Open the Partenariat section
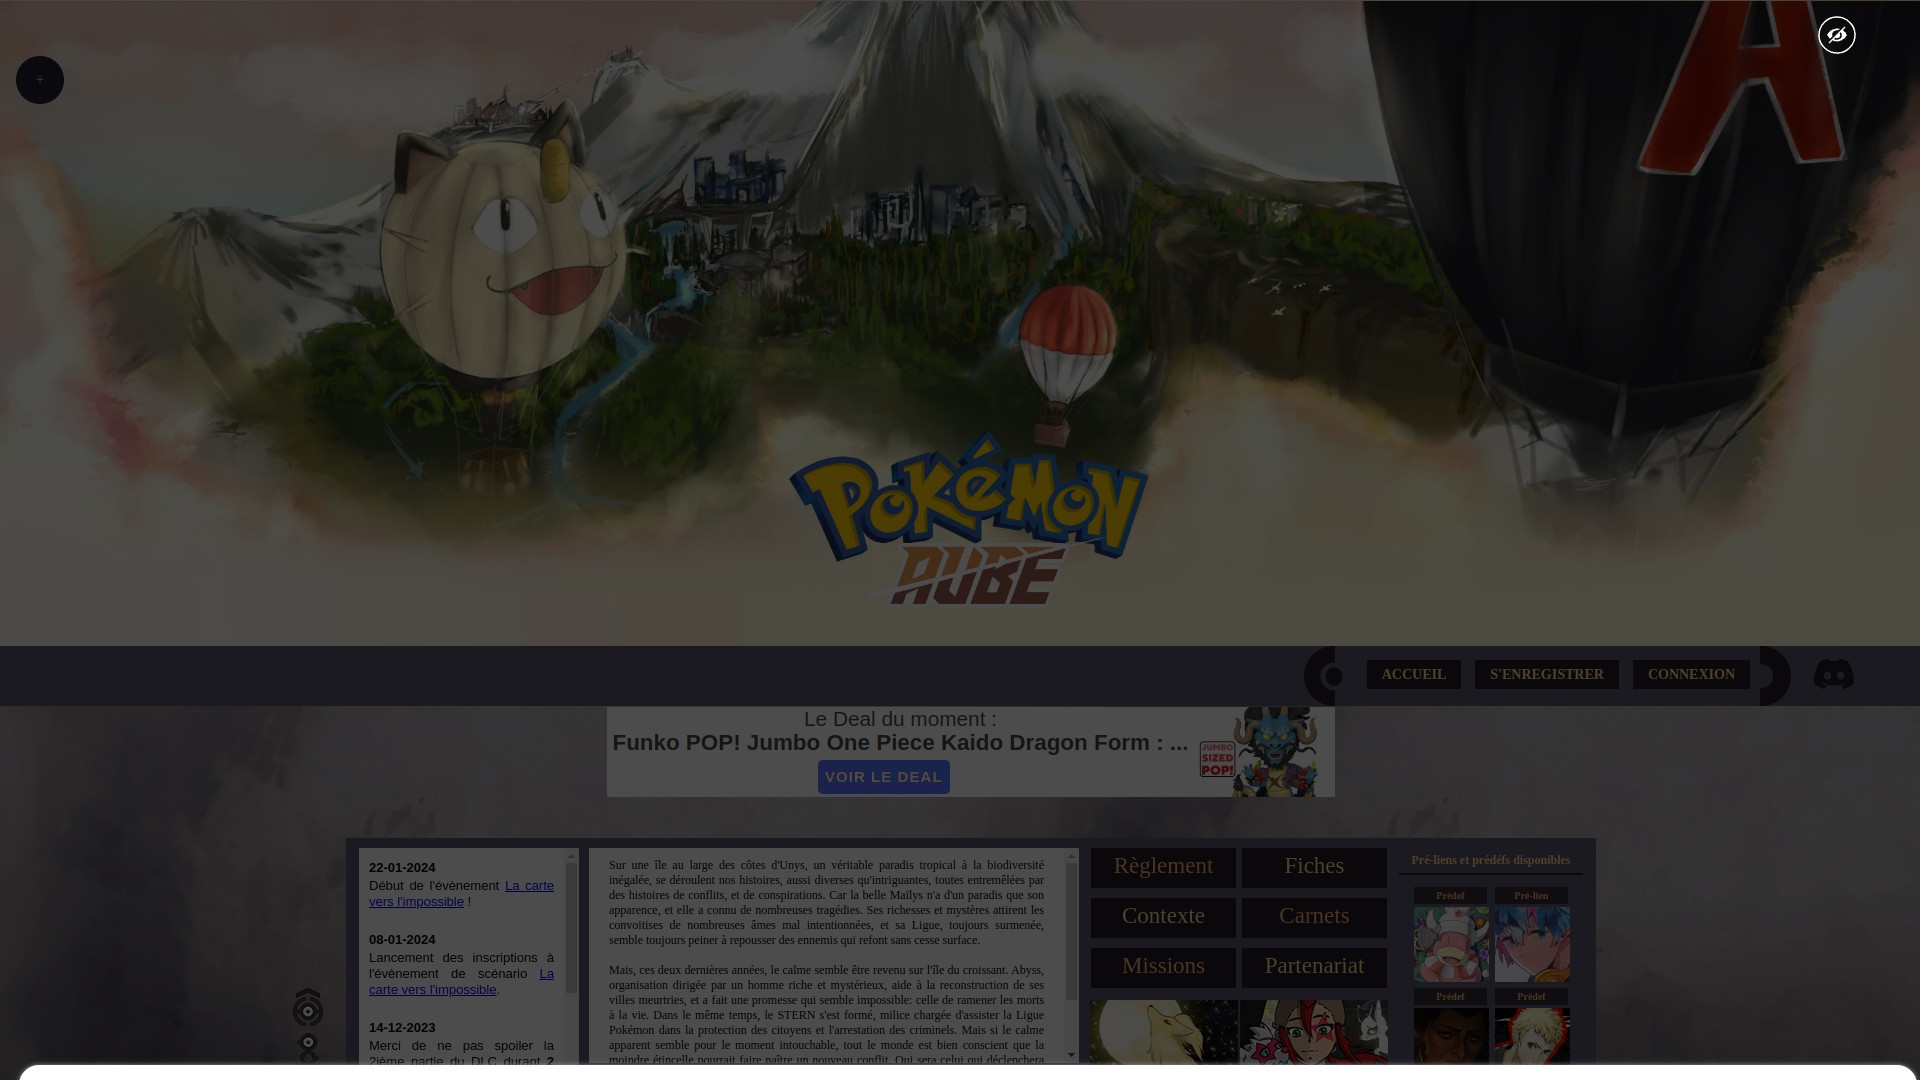 pyautogui.click(x=1314, y=967)
